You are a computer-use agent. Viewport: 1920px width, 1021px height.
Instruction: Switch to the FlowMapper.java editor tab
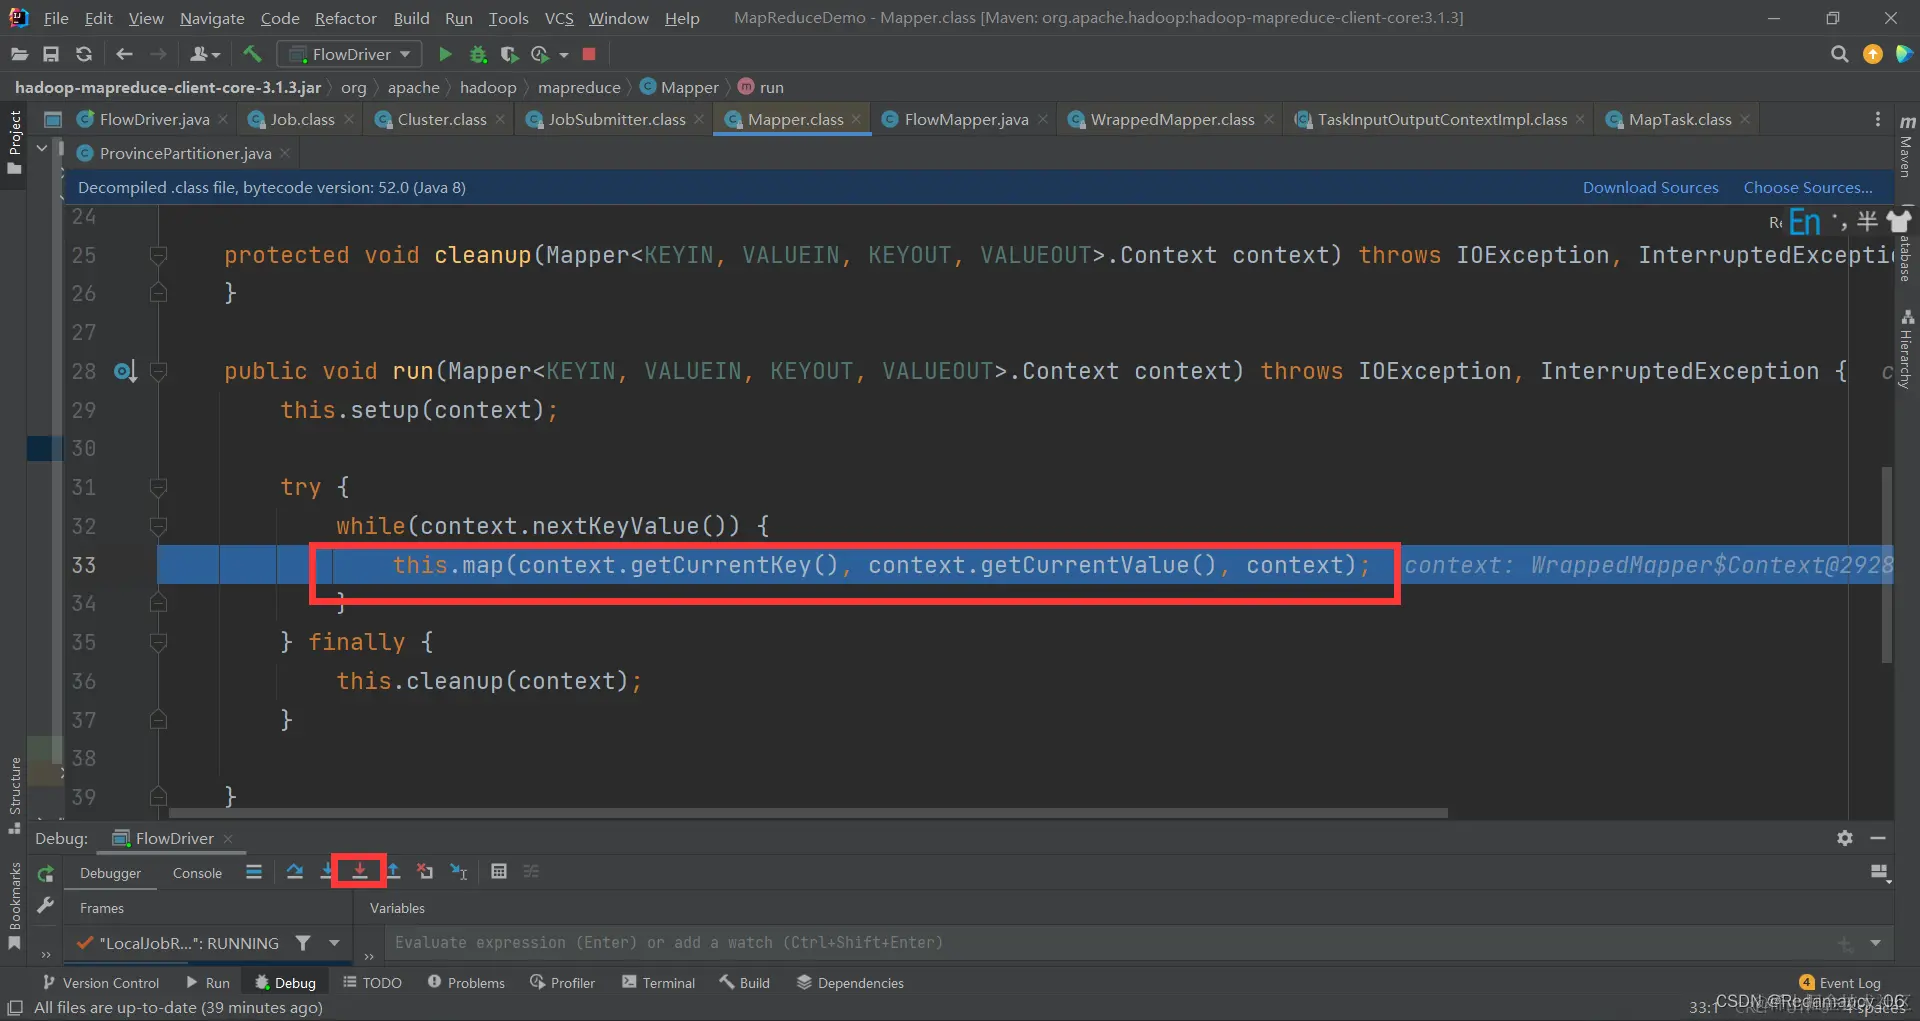[965, 119]
